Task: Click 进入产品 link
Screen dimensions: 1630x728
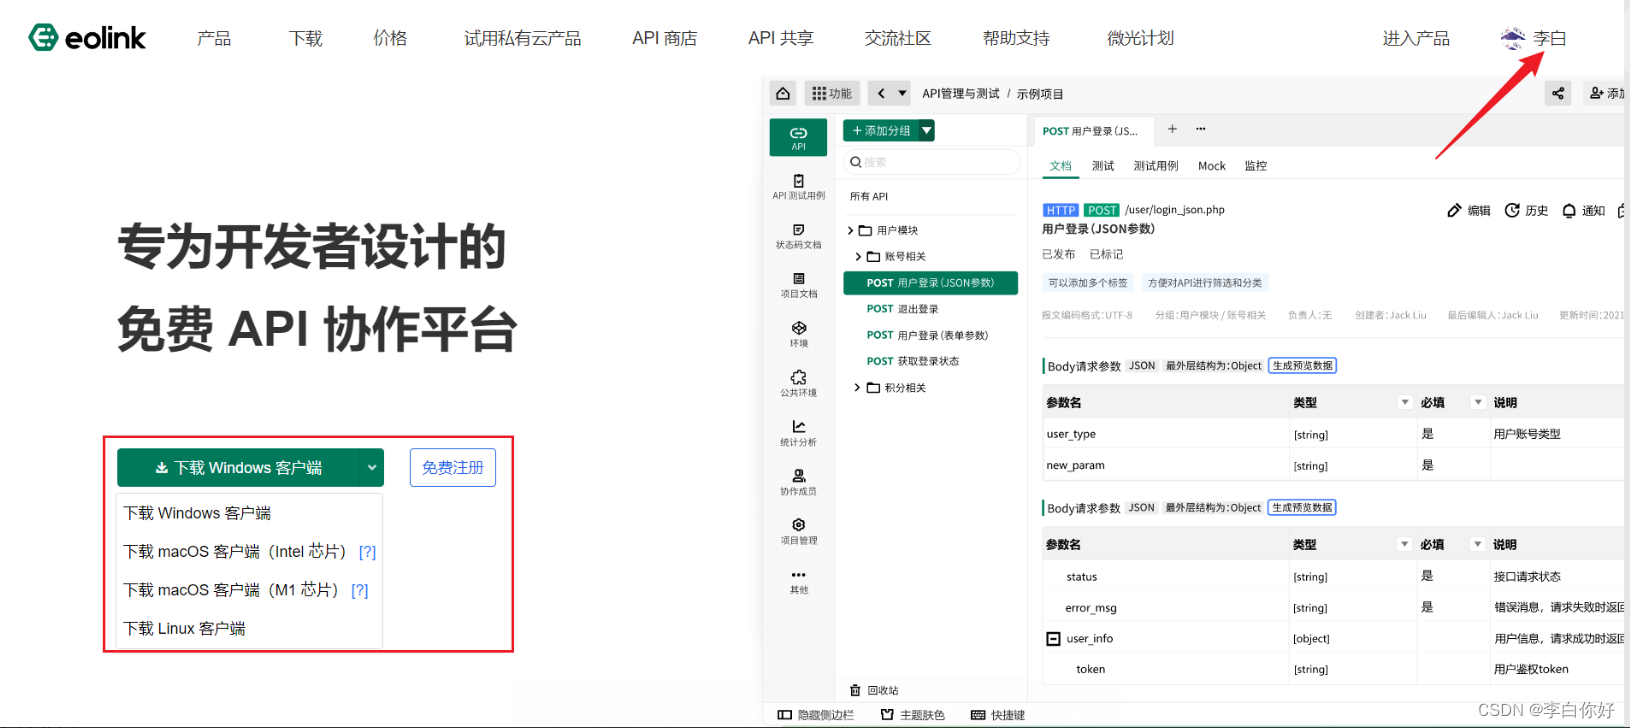Action: (1416, 38)
